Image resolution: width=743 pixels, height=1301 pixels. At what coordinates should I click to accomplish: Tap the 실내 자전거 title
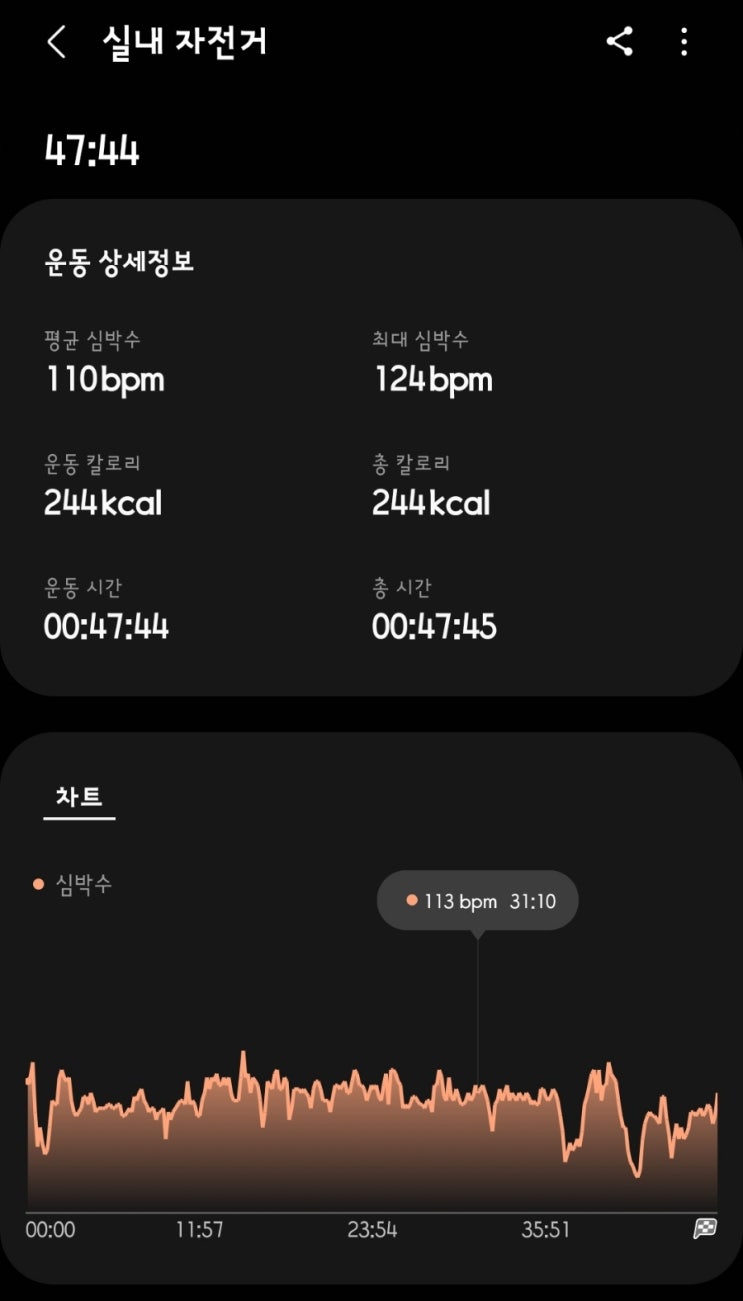(184, 42)
